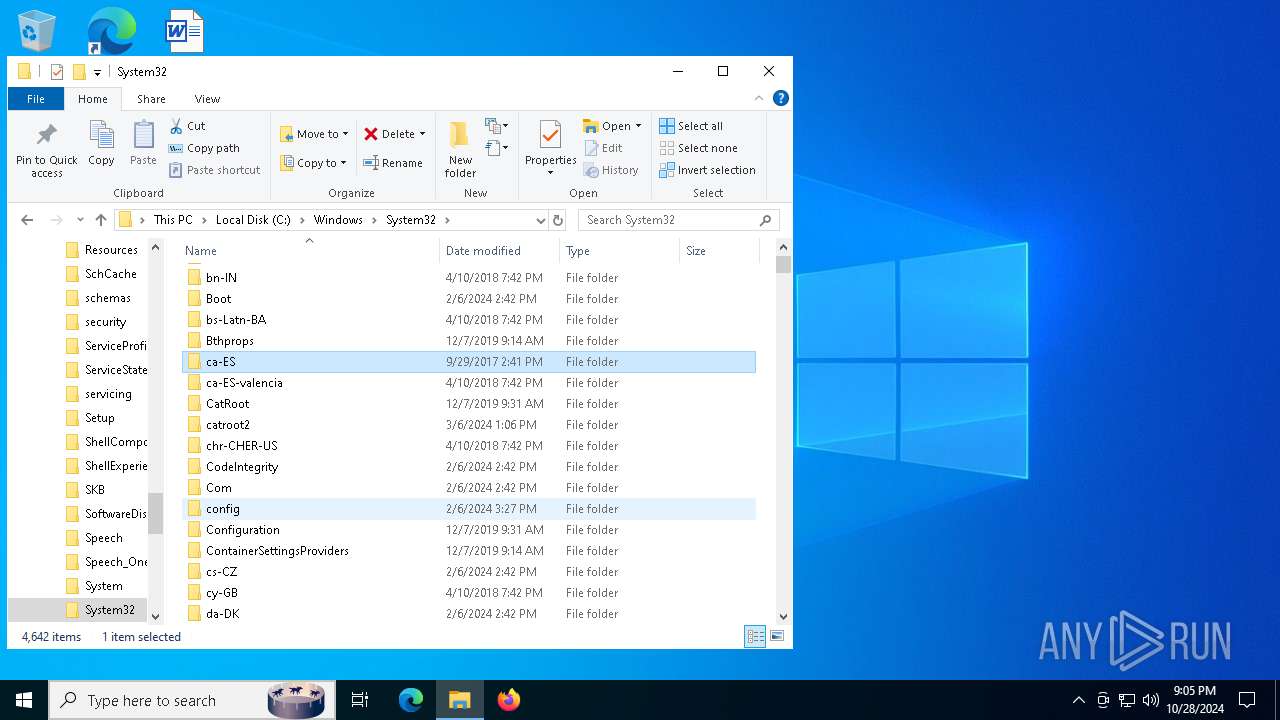Go back with navigation arrow
The height and width of the screenshot is (720, 1280).
pos(27,220)
